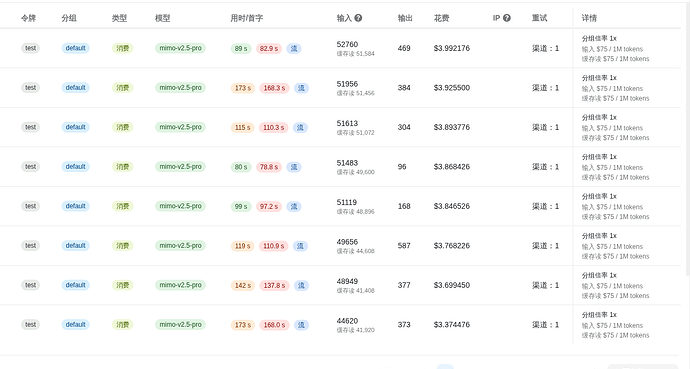Click the 用时/首字 column header

[x=246, y=18]
